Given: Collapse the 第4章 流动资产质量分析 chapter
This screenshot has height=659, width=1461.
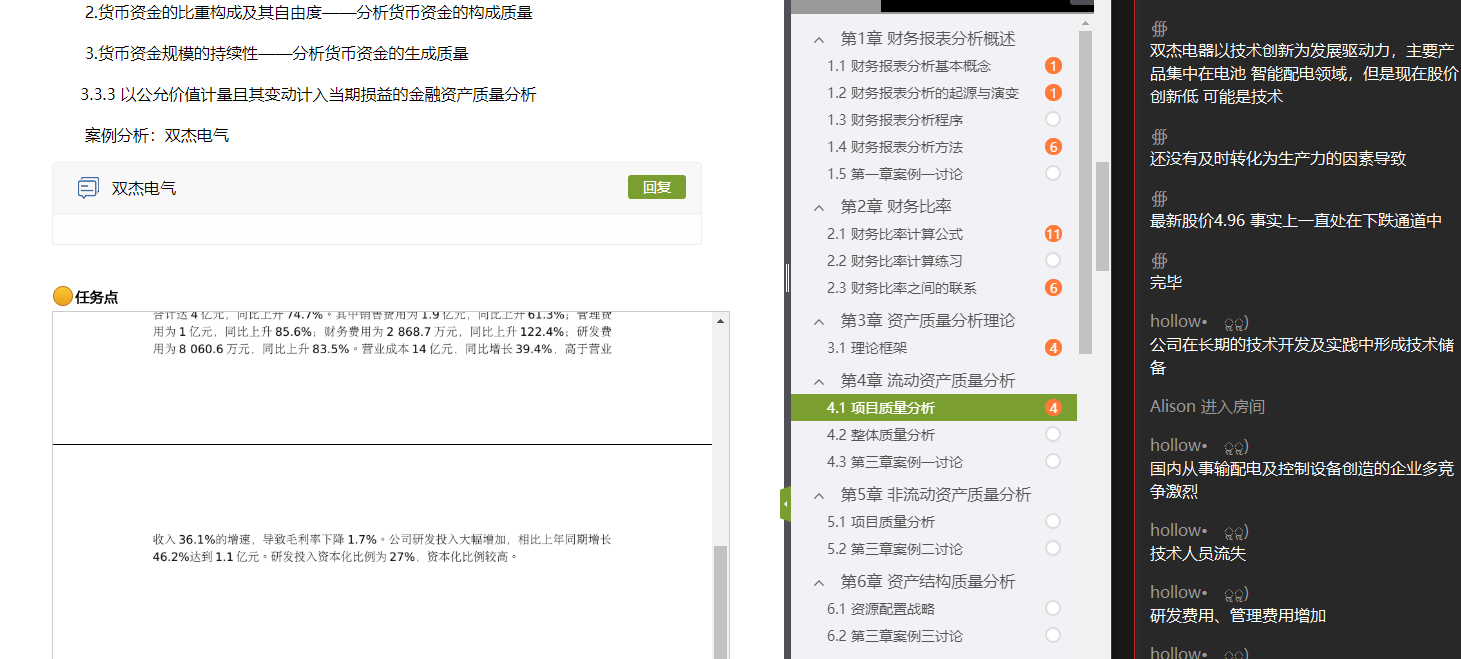Looking at the screenshot, I should coord(819,381).
